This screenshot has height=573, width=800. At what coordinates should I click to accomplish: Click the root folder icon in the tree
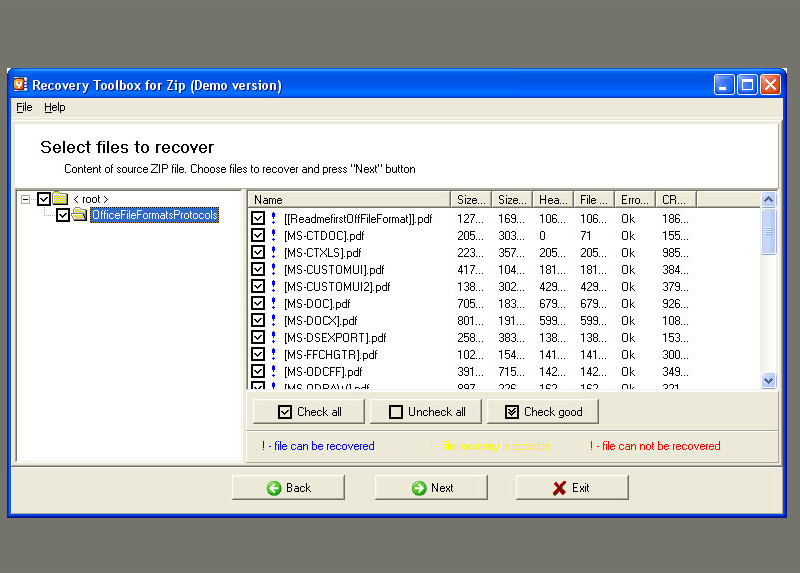click(61, 198)
